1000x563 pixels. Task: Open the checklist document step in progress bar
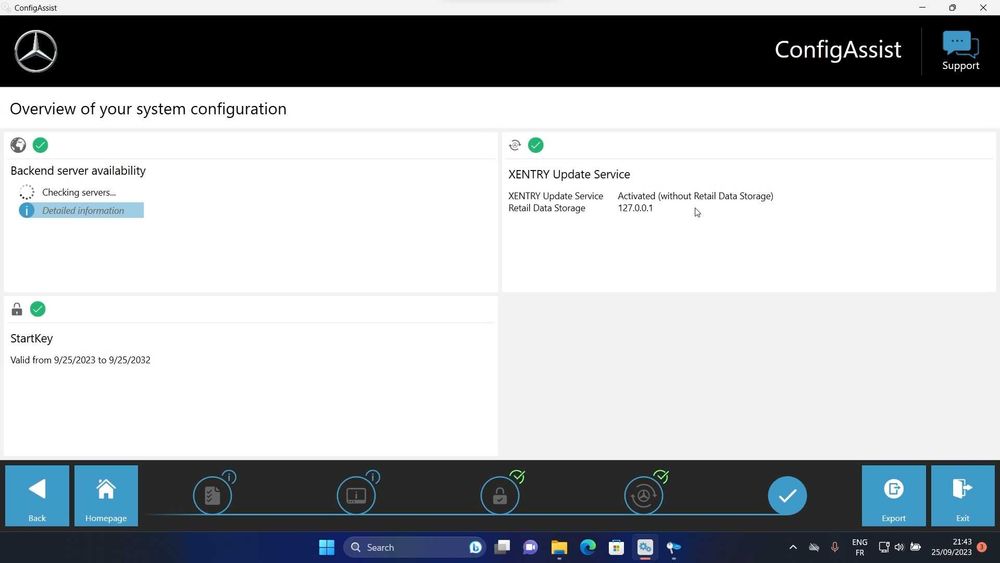(x=212, y=495)
